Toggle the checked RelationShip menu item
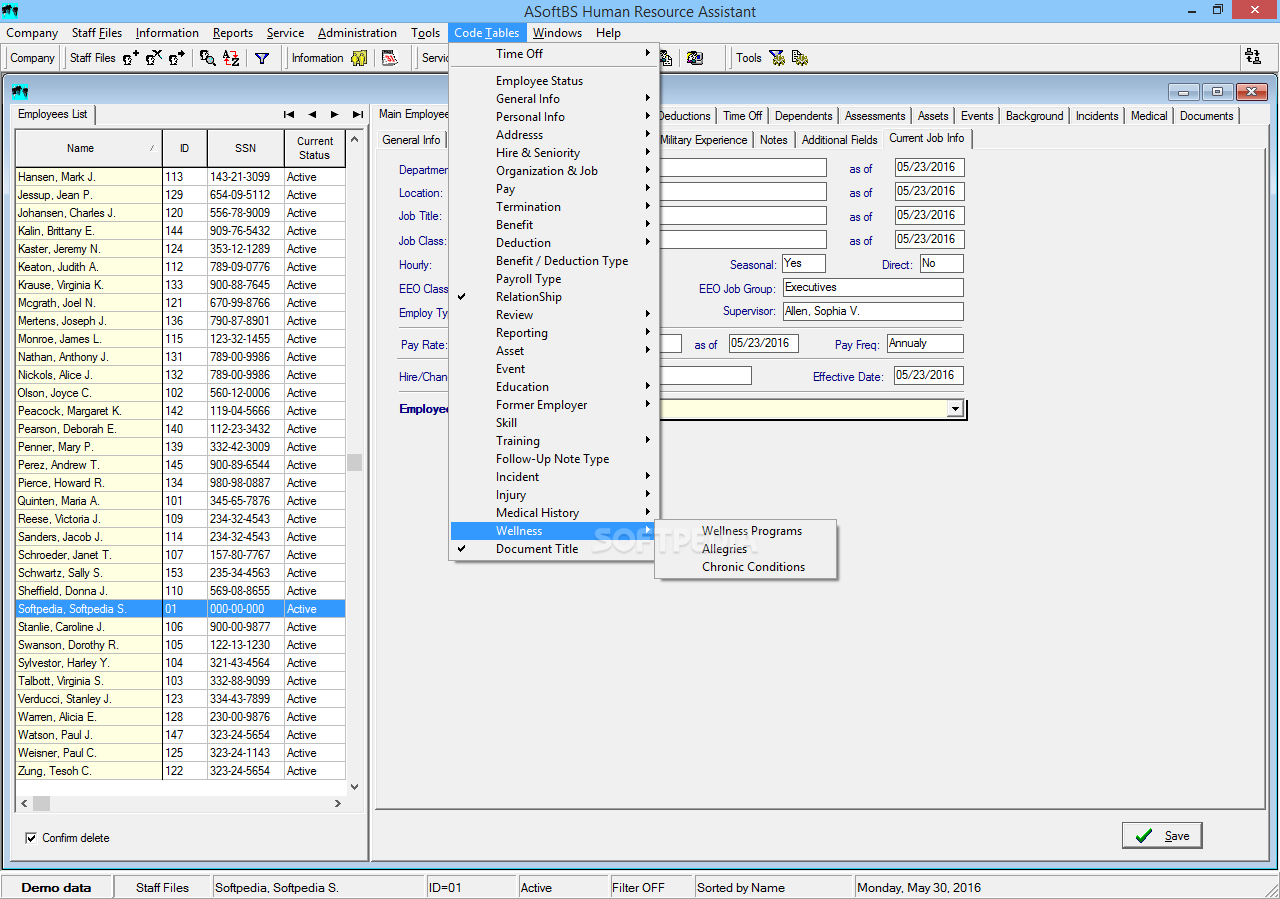Screen dimensions: 1280x899 point(528,297)
